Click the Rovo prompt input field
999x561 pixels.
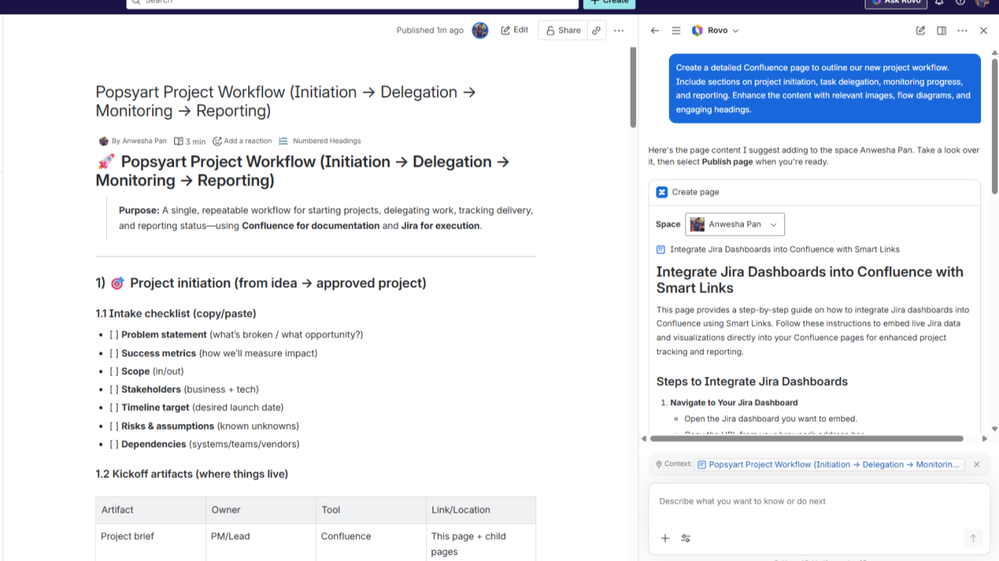tap(819, 501)
